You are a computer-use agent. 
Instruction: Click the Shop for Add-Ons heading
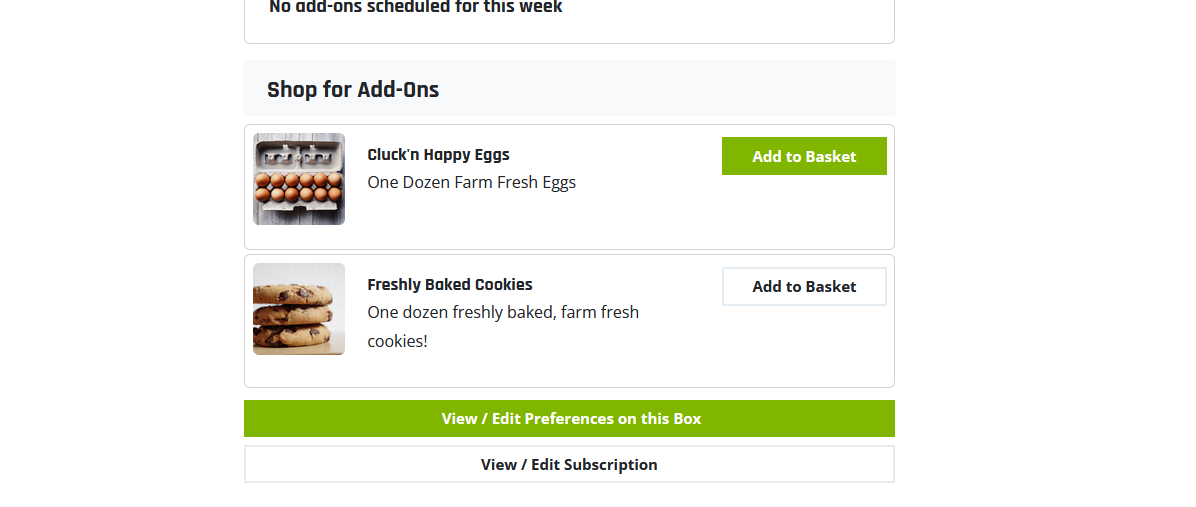pos(353,89)
